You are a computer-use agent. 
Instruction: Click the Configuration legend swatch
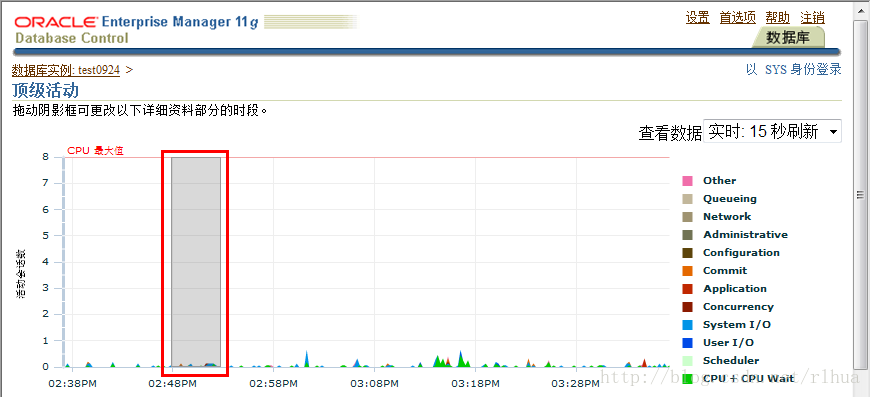tap(687, 253)
